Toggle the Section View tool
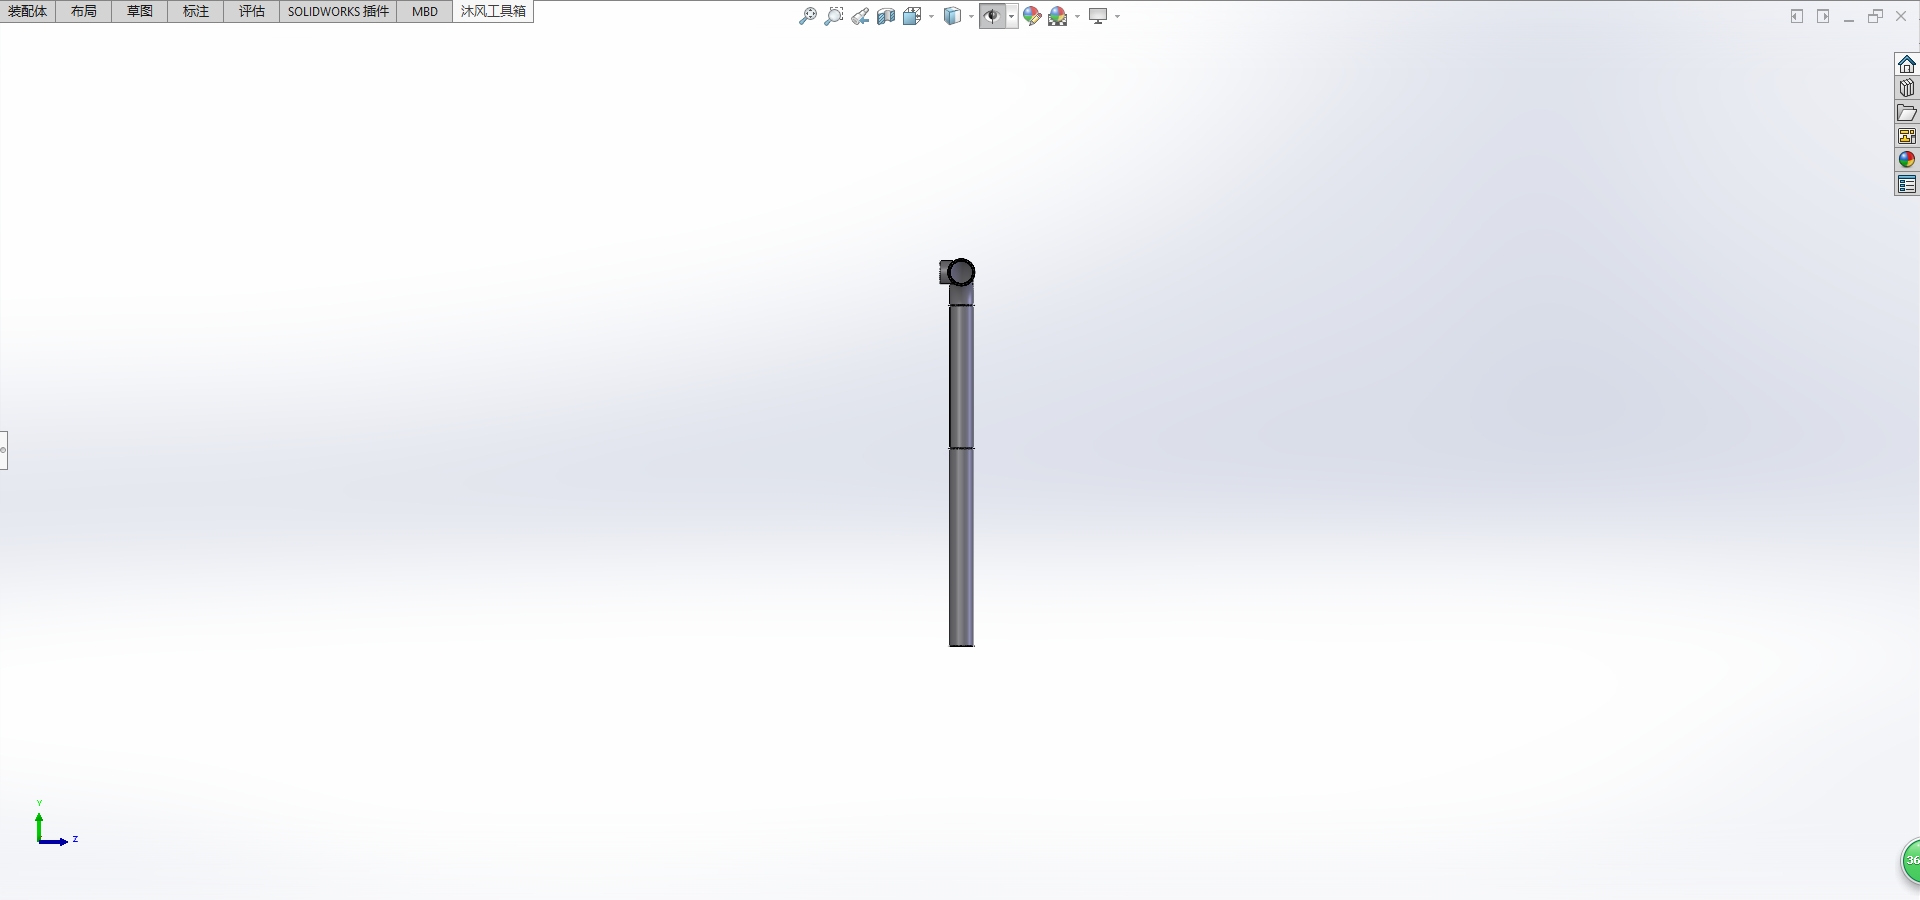1920x900 pixels. [886, 16]
